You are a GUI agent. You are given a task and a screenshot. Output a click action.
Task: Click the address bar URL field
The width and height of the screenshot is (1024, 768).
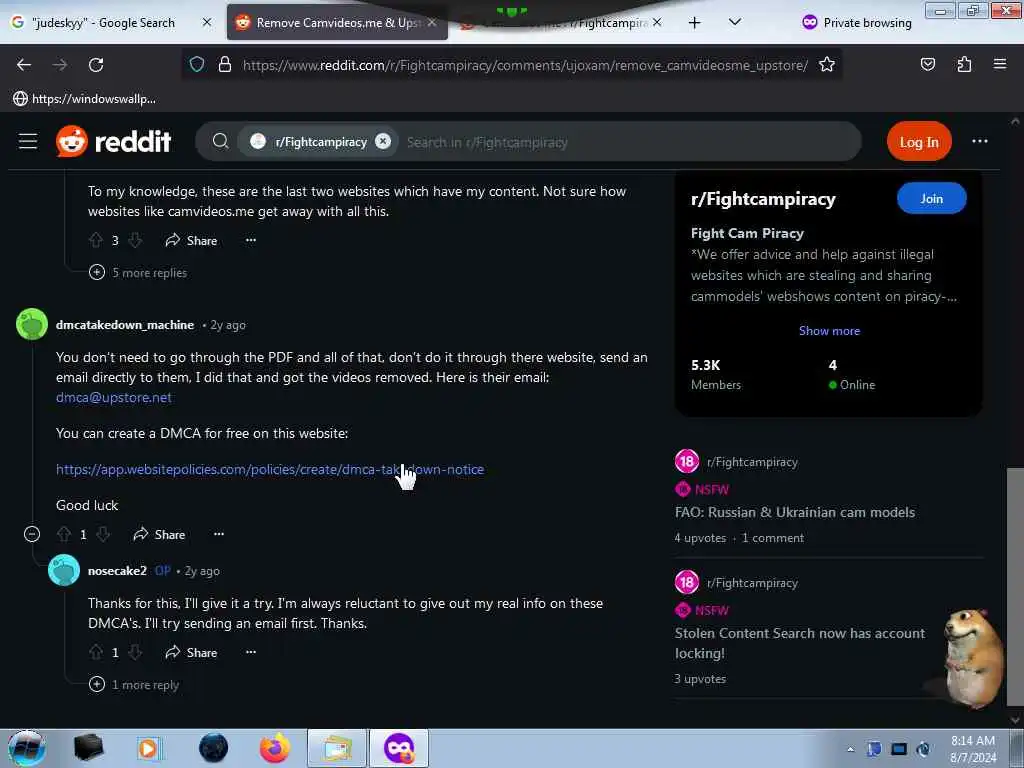(525, 65)
